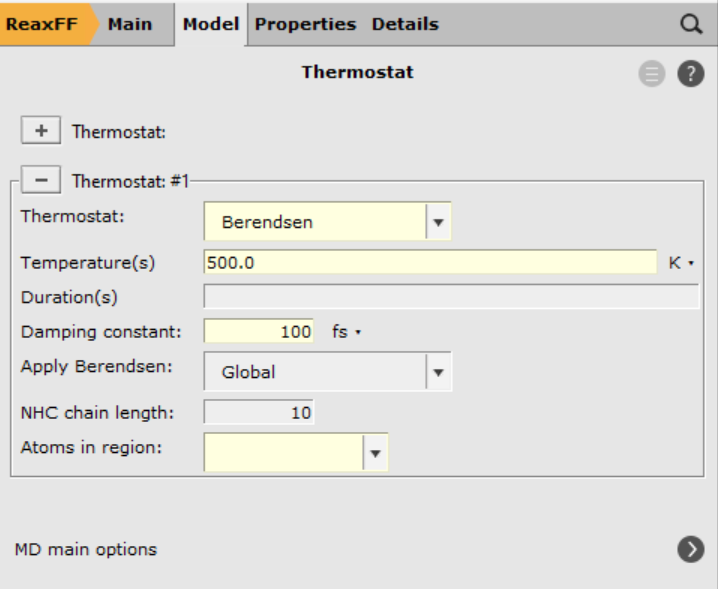Click the Thermostat: #1 group label
The height and width of the screenshot is (589, 718).
[131, 181]
